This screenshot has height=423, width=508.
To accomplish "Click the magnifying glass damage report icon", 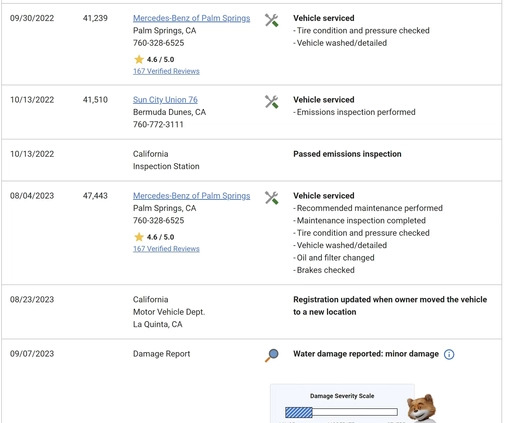I will click(272, 355).
